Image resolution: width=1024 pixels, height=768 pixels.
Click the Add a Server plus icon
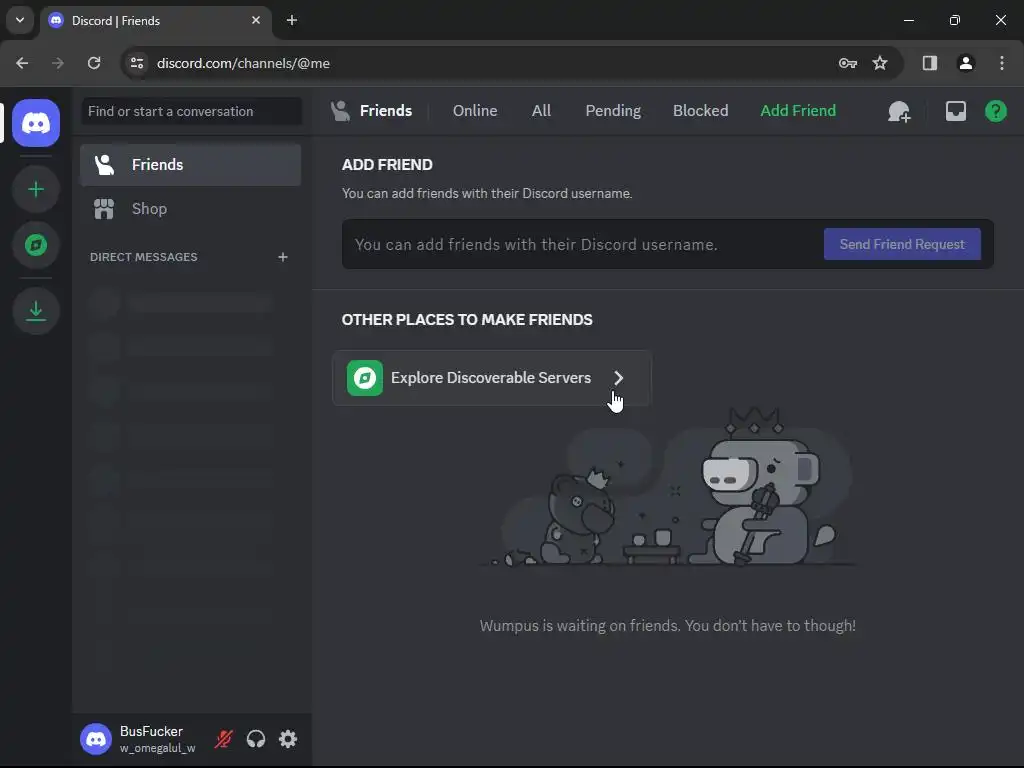pyautogui.click(x=36, y=189)
